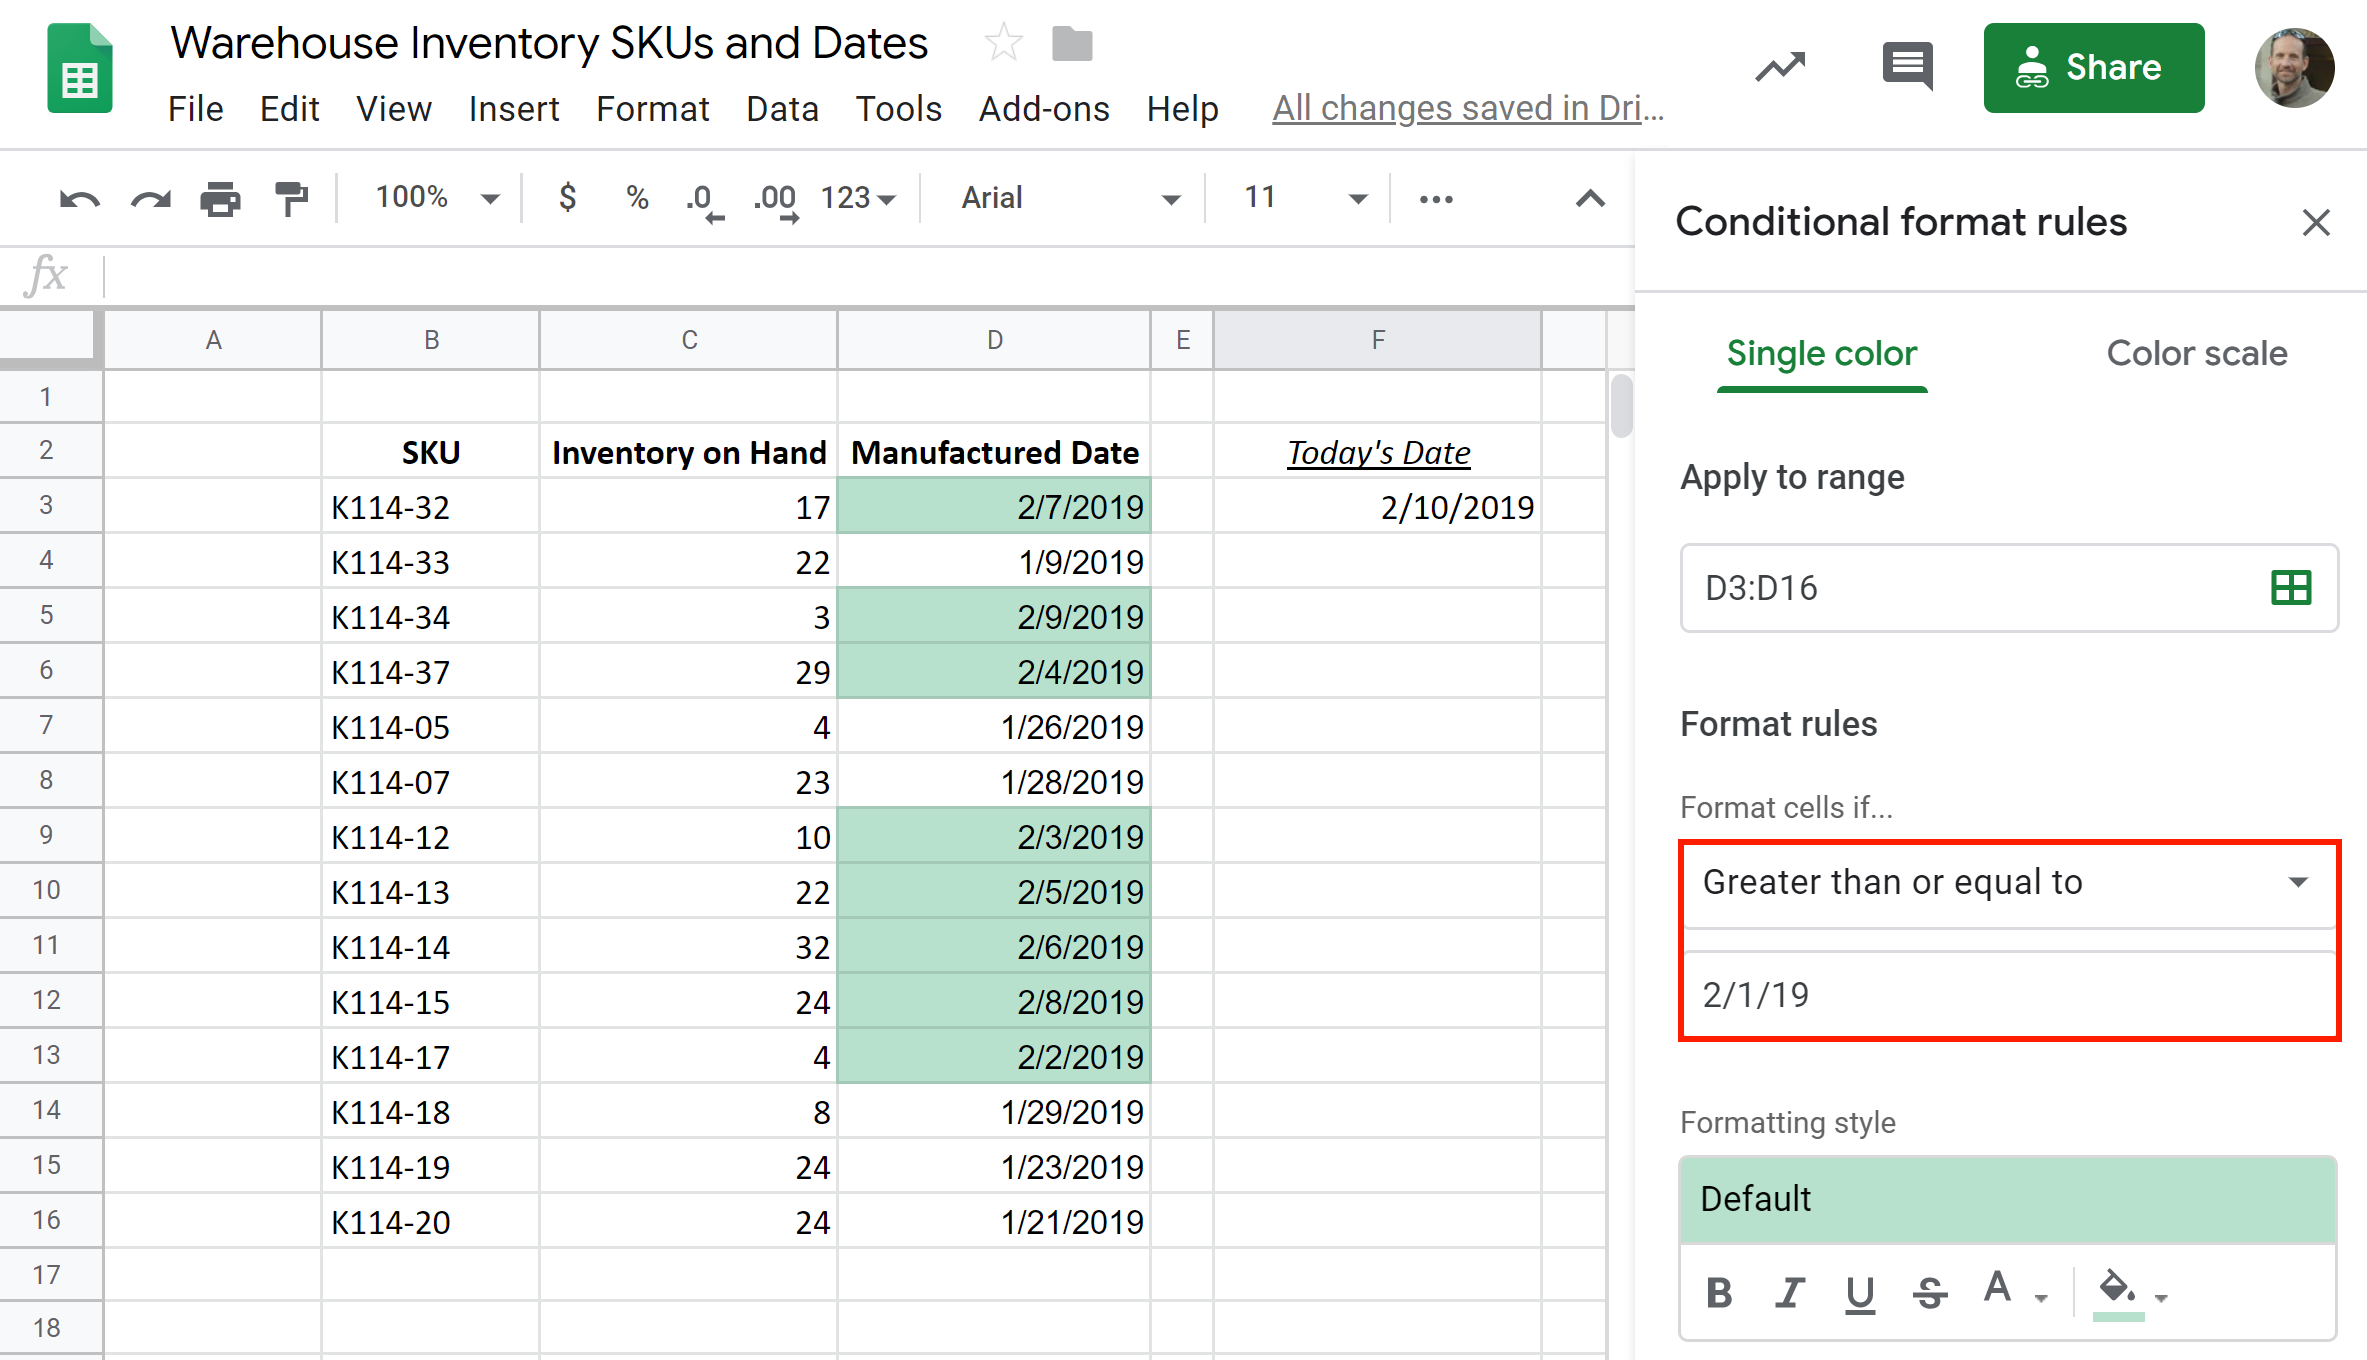
Task: Increase decimal places
Action: coord(777,201)
